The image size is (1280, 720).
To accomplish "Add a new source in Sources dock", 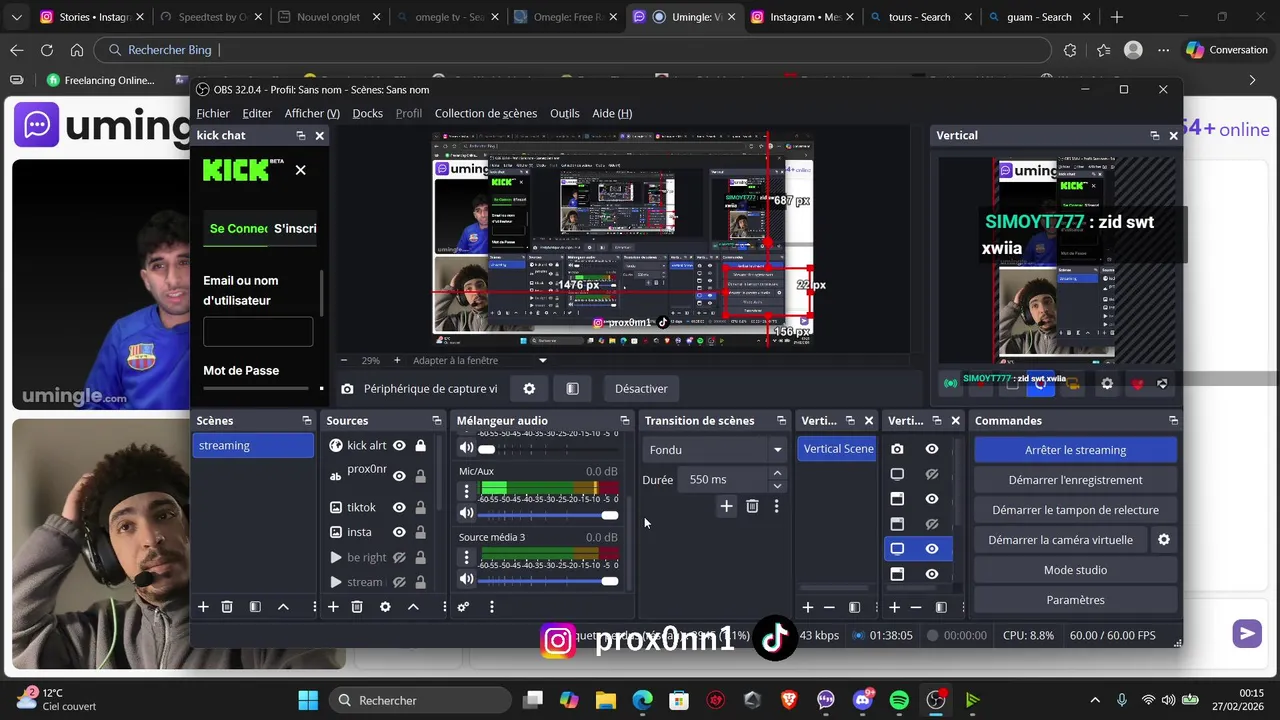I will tap(333, 607).
